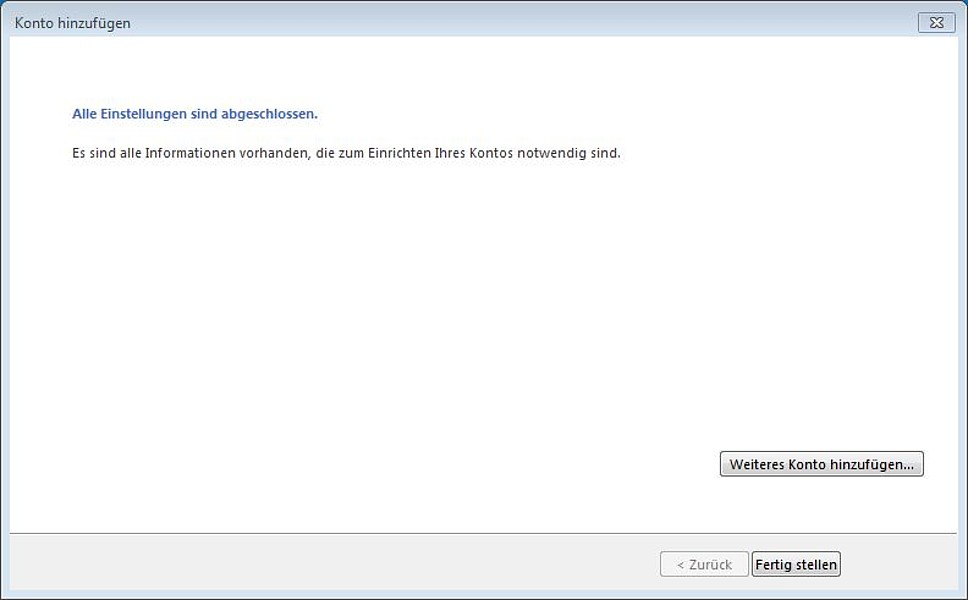Click the grayed-out Zurück button
The width and height of the screenshot is (968, 600).
coord(704,564)
